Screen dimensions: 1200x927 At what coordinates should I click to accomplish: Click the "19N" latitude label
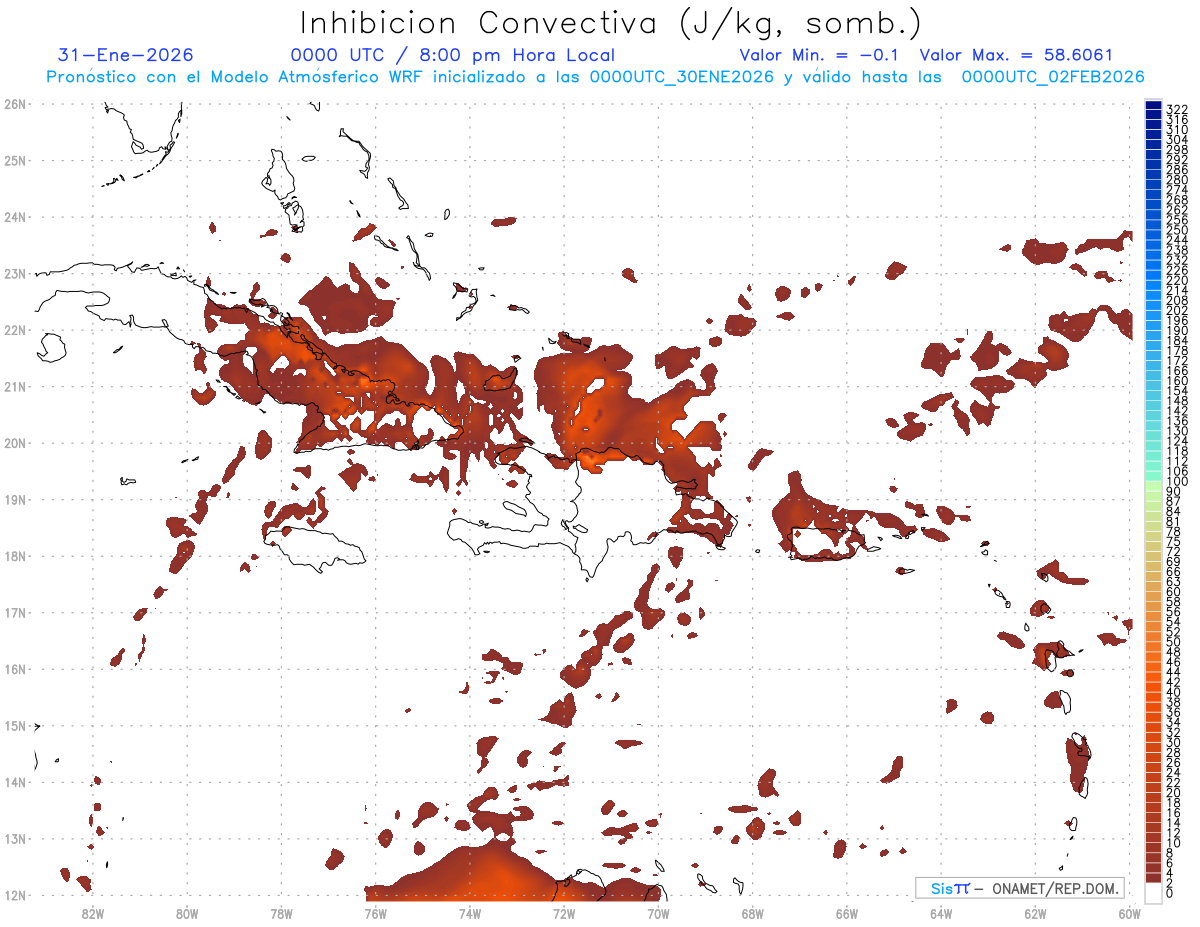[14, 499]
